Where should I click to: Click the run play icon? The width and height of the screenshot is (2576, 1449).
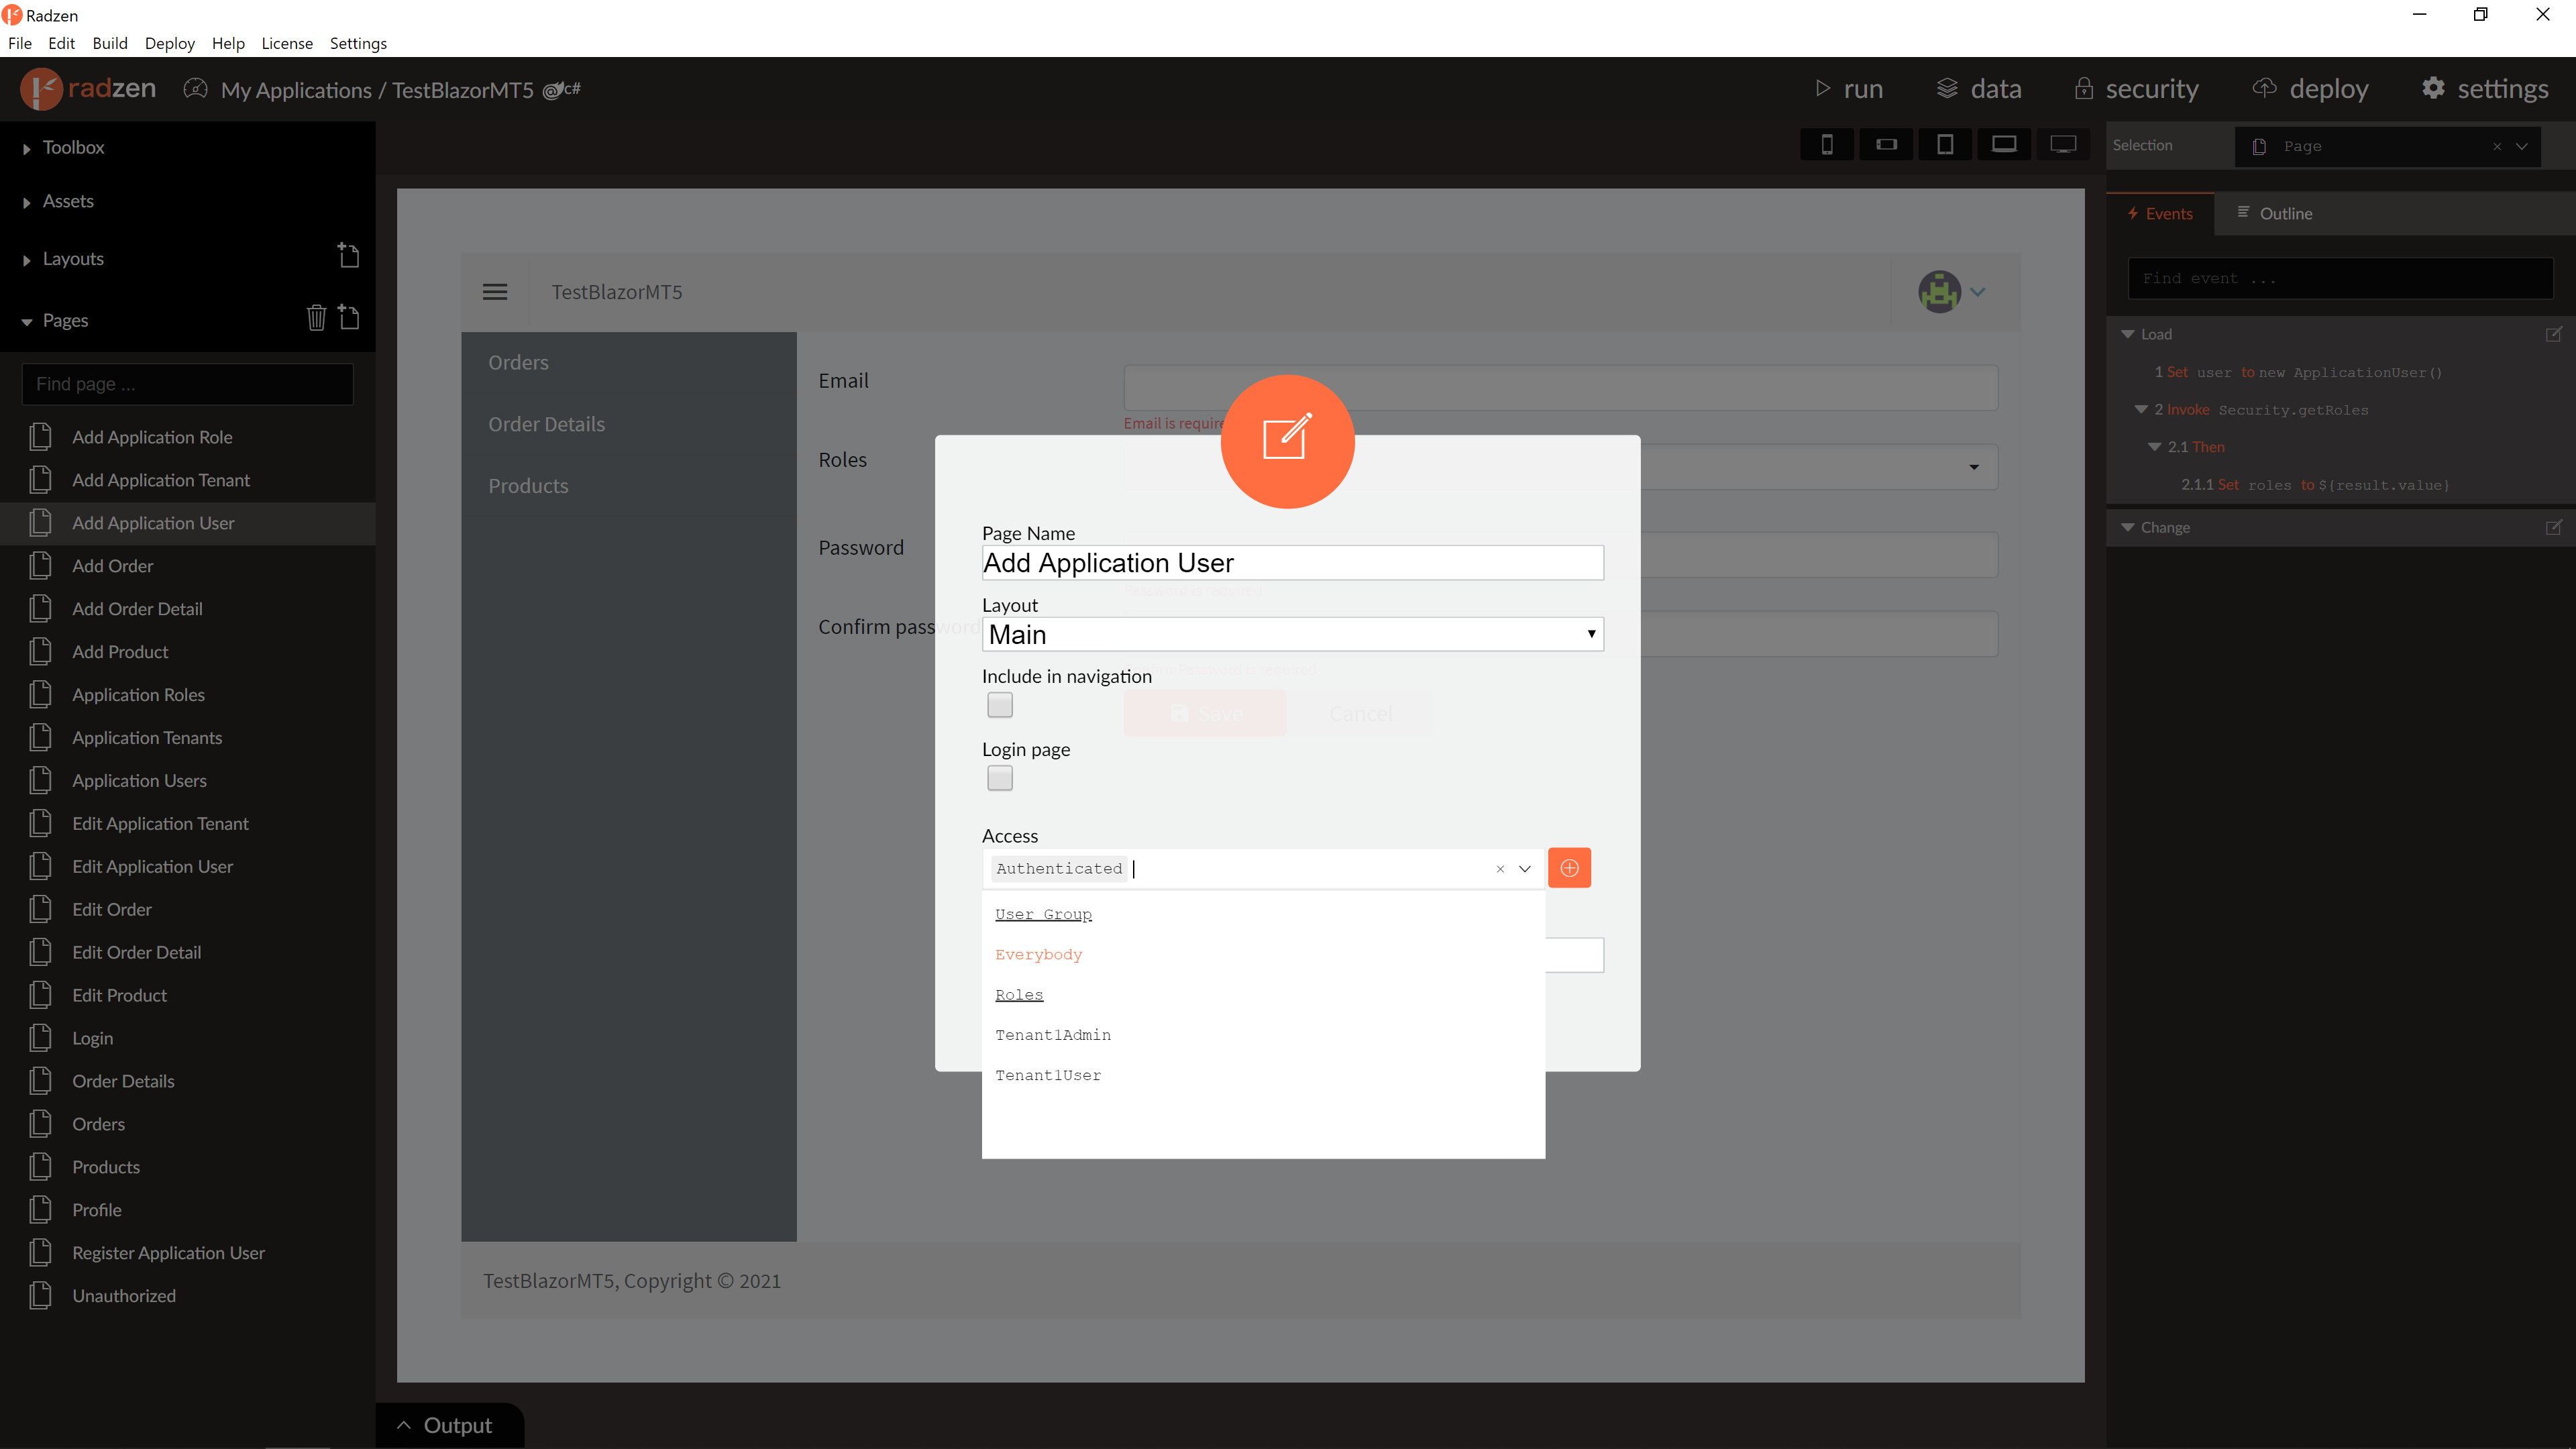[x=1822, y=89]
